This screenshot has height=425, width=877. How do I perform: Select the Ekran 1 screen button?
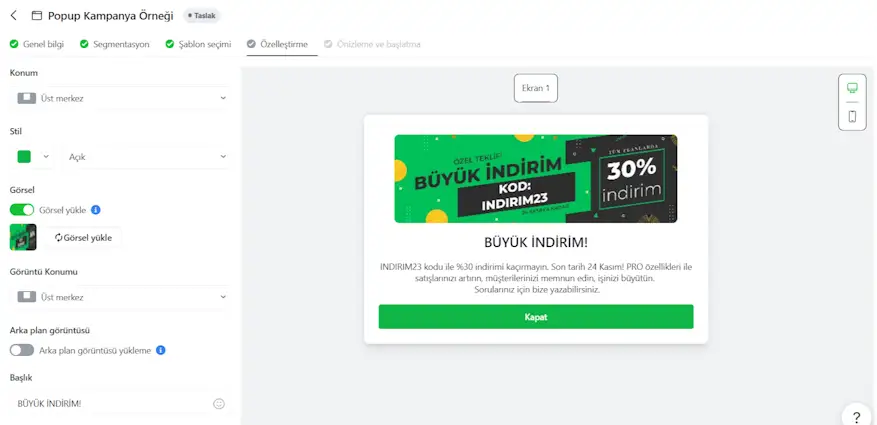point(536,88)
